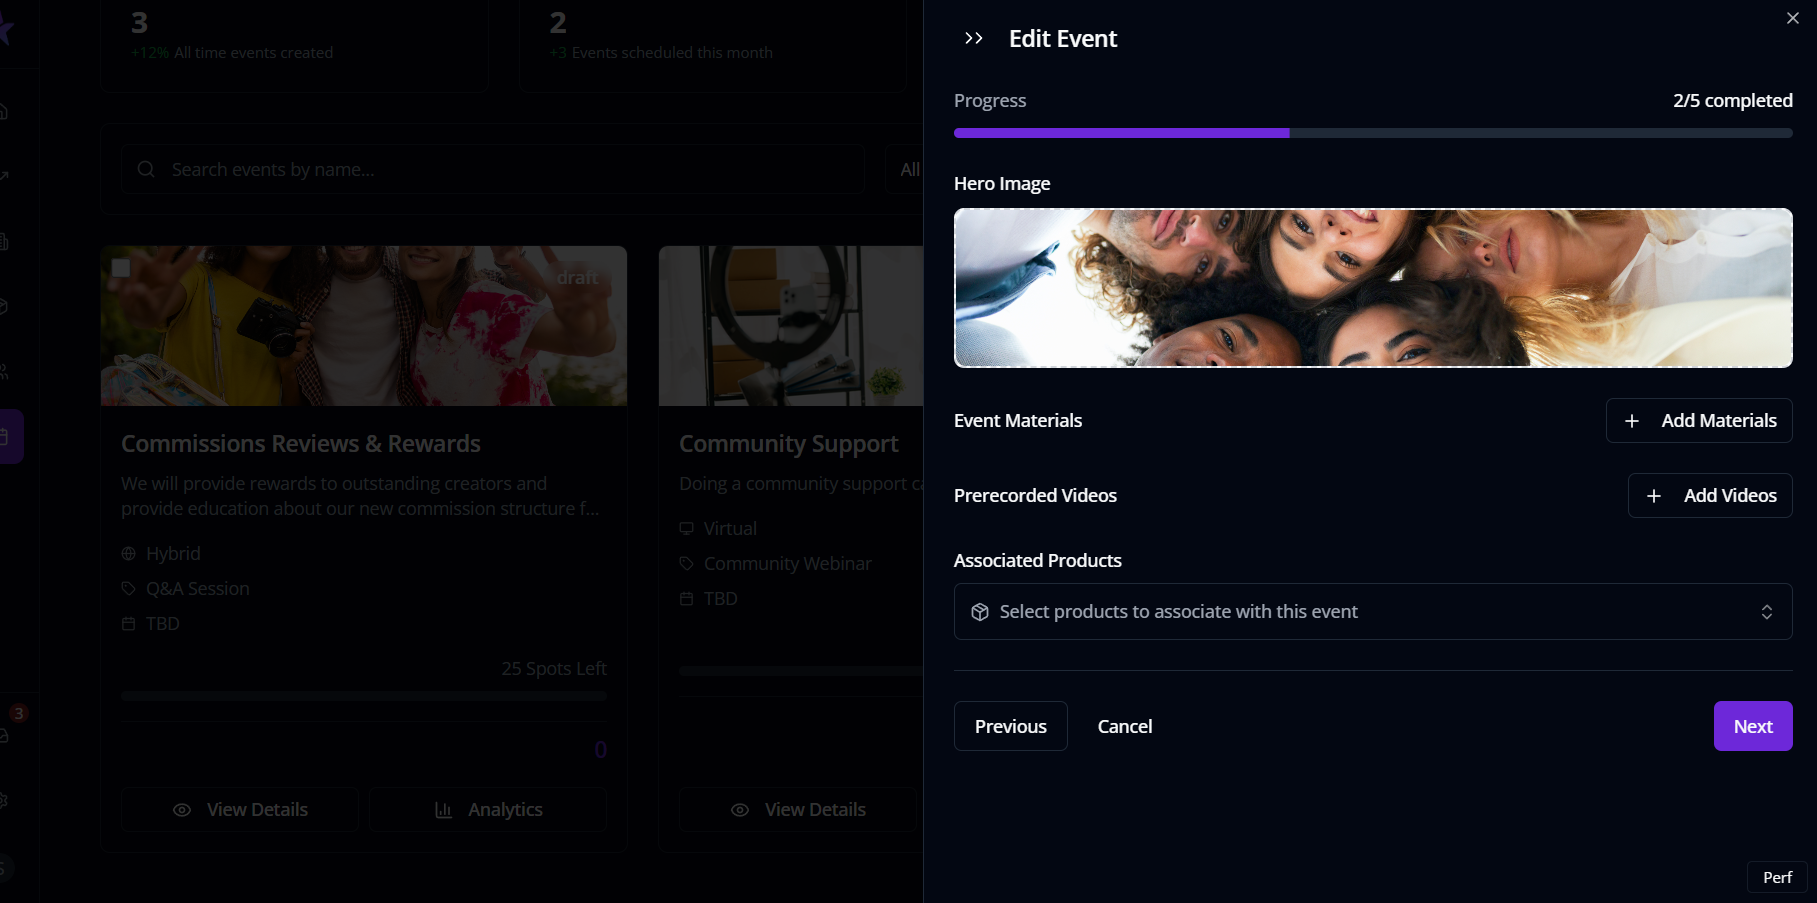Click the 25 Spots Left text
The image size is (1817, 903).
554,668
